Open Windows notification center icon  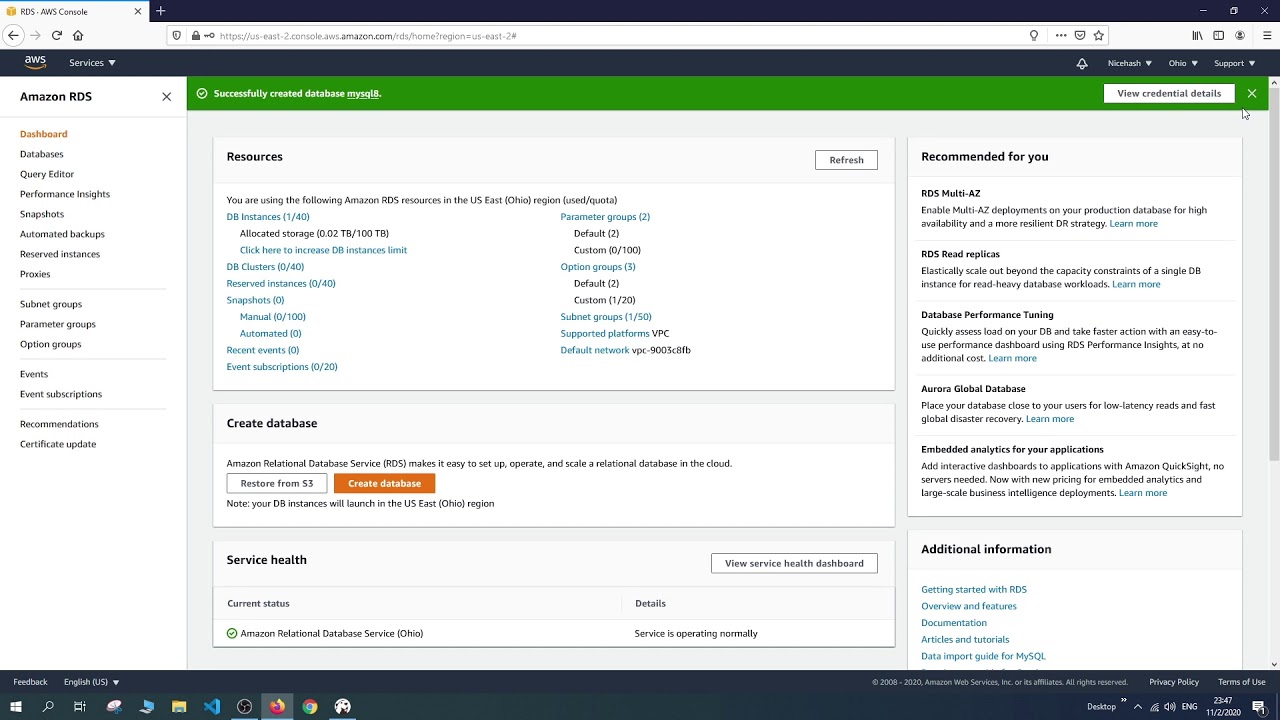click(1259, 706)
